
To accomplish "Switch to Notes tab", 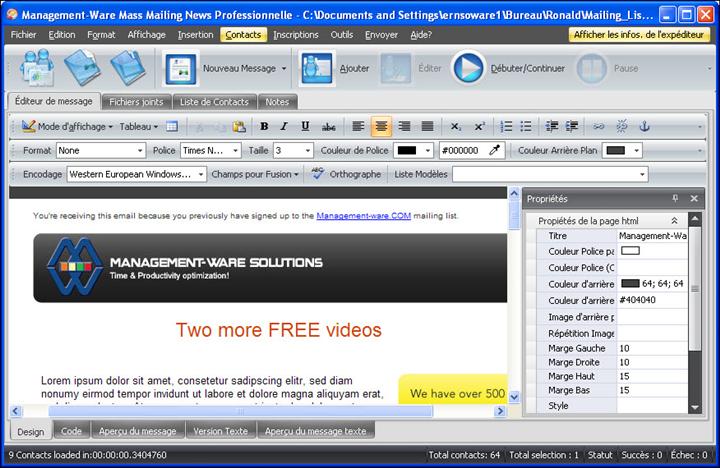I will tap(277, 102).
